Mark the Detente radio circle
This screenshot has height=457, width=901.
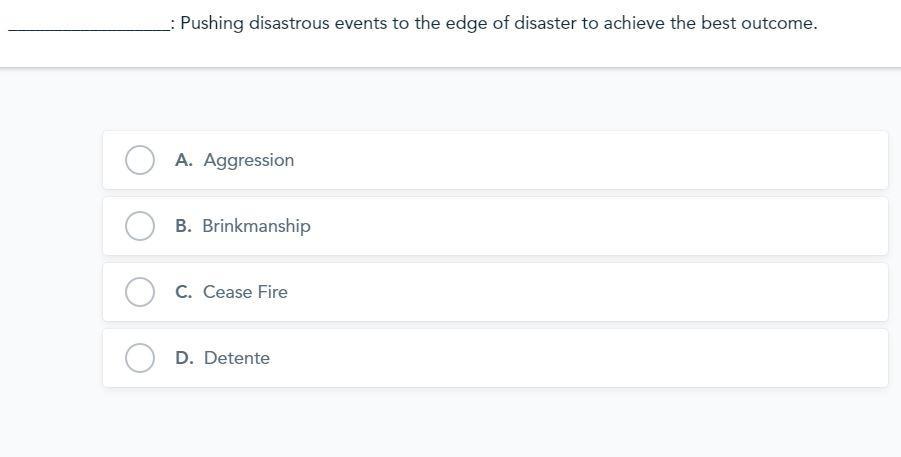pos(140,358)
